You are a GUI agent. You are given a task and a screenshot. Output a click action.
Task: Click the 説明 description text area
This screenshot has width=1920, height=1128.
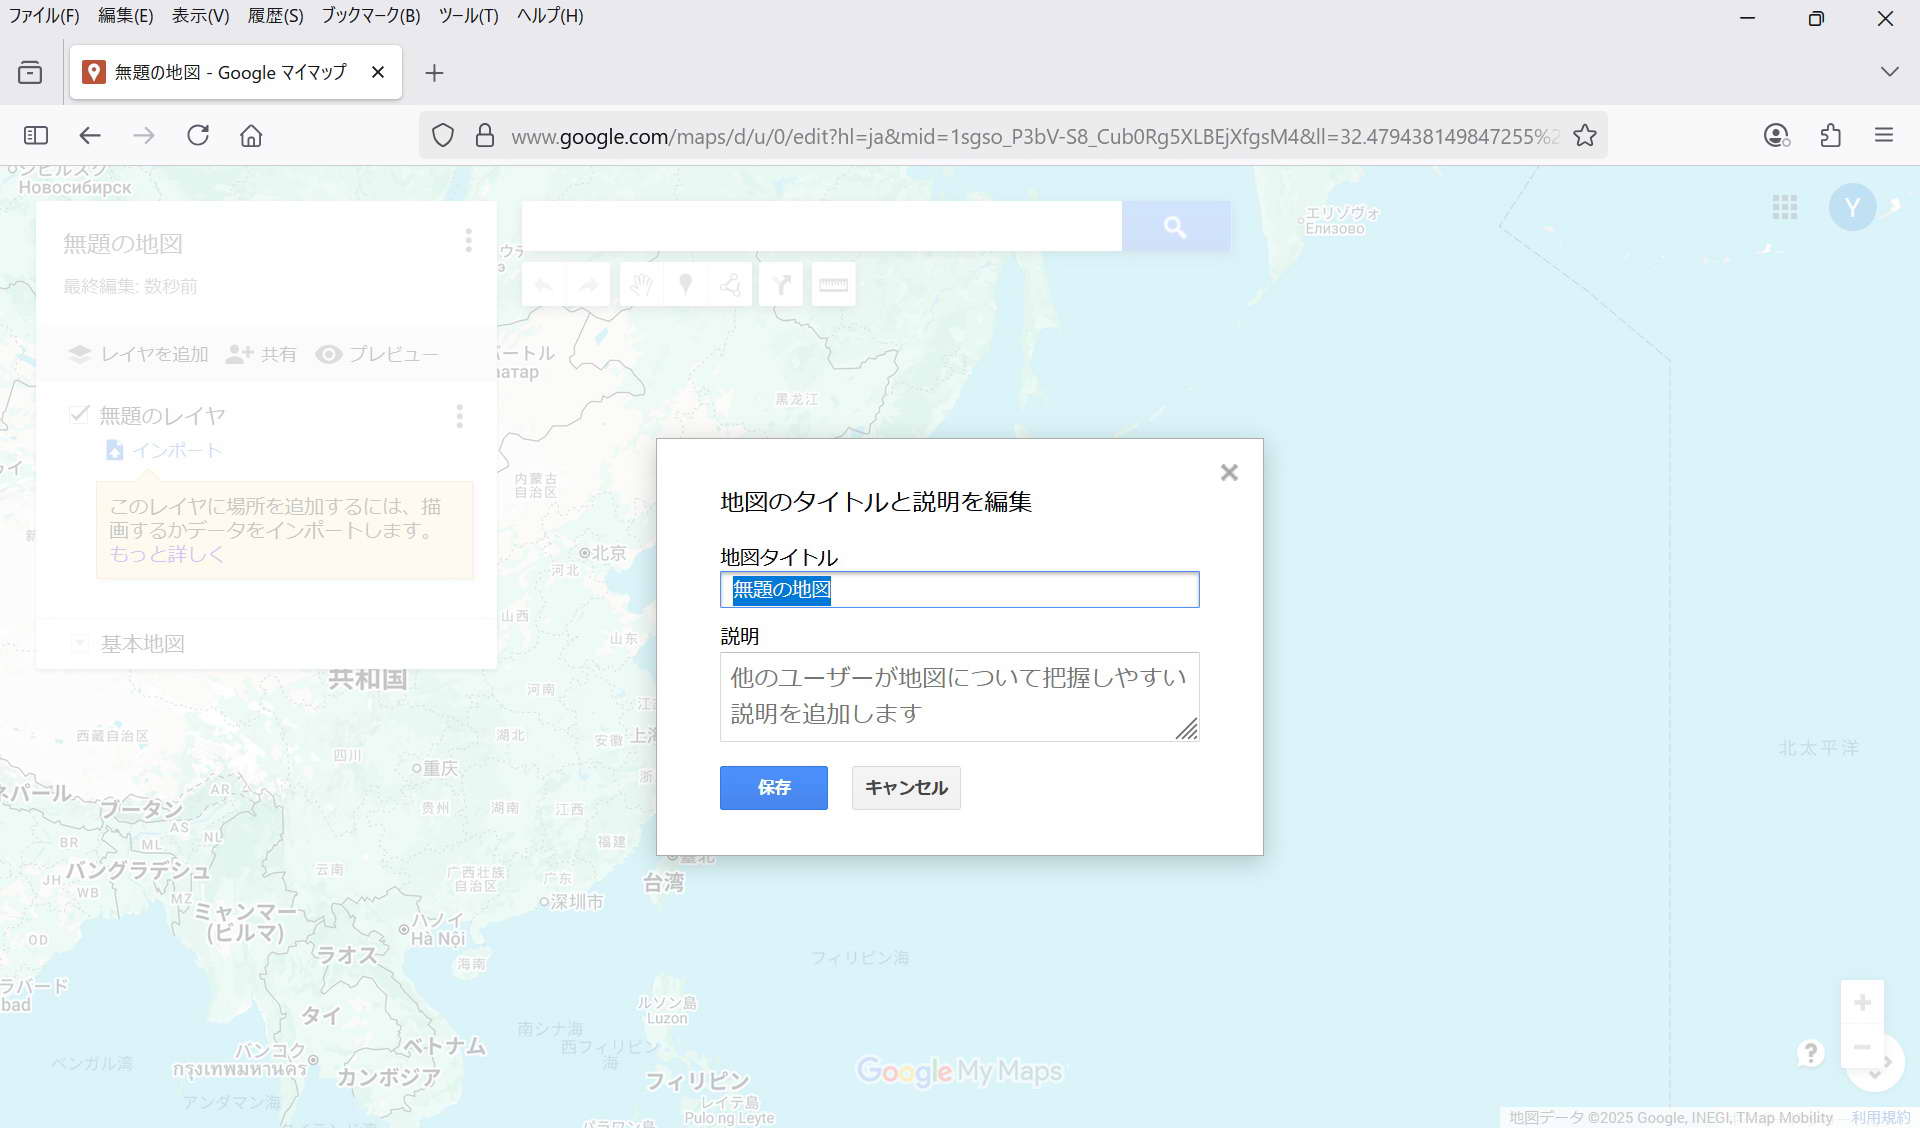tap(958, 697)
